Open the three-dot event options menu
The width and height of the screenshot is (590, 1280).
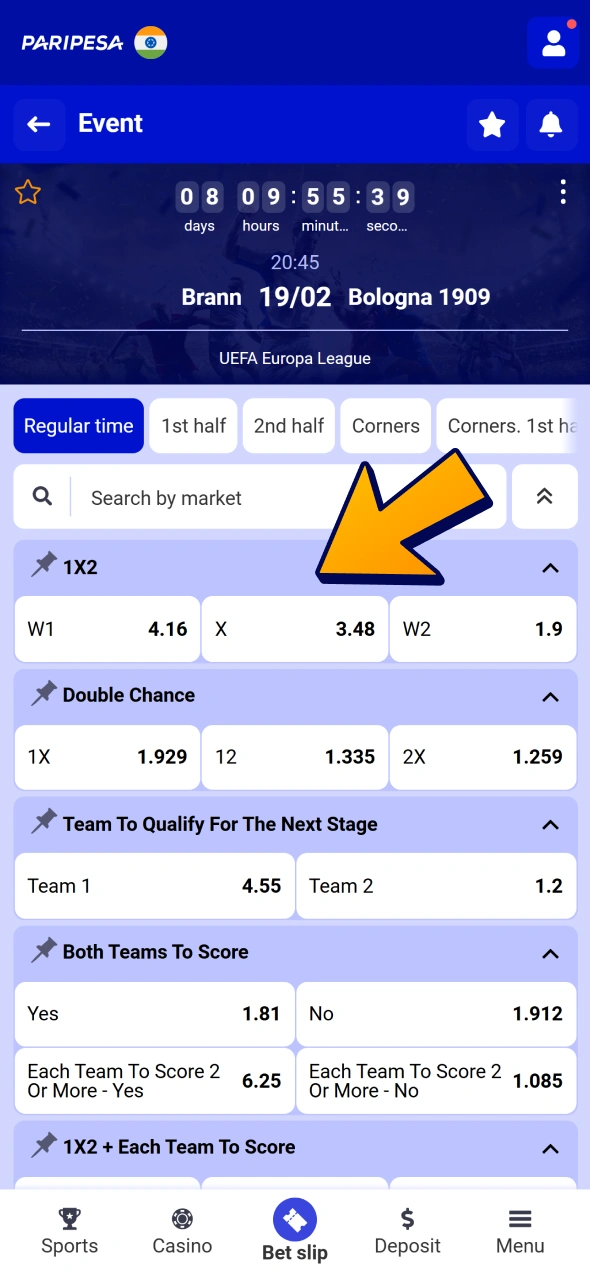click(x=563, y=192)
